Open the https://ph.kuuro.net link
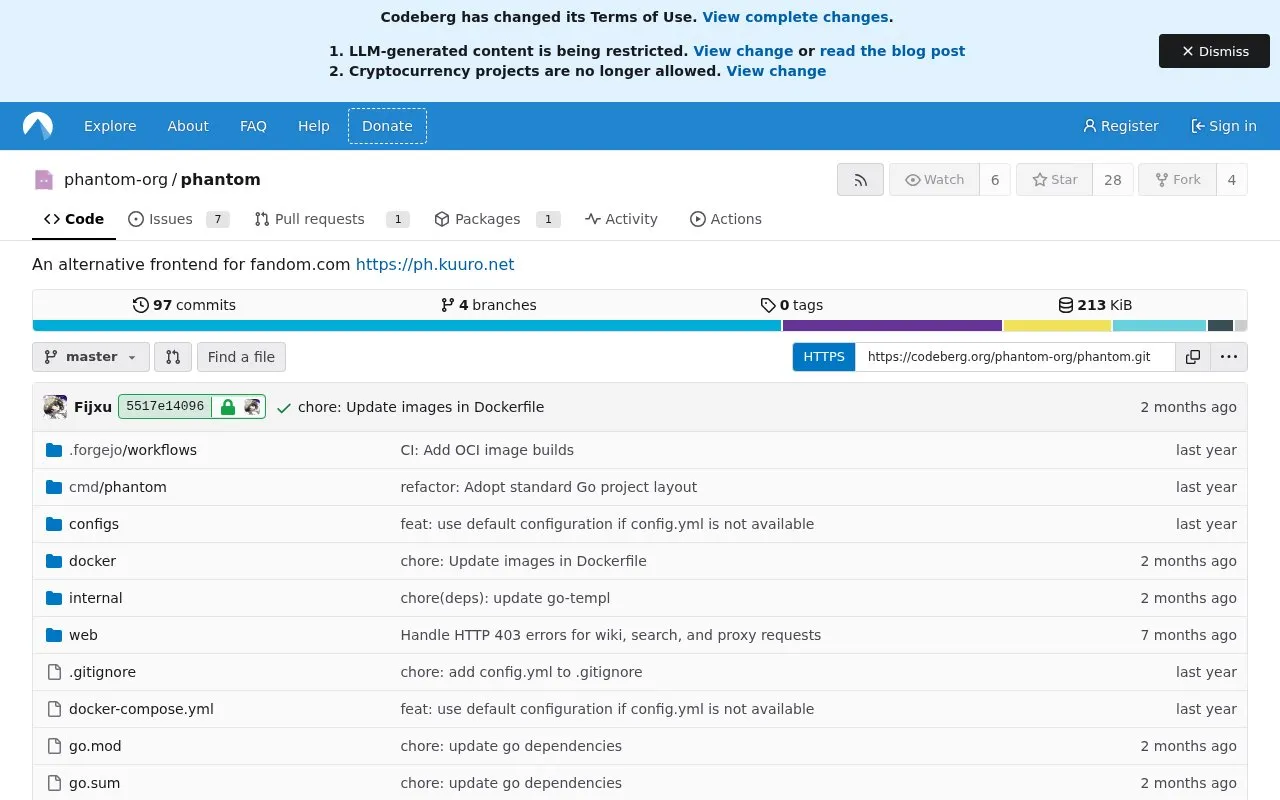Viewport: 1280px width, 800px height. (x=435, y=265)
